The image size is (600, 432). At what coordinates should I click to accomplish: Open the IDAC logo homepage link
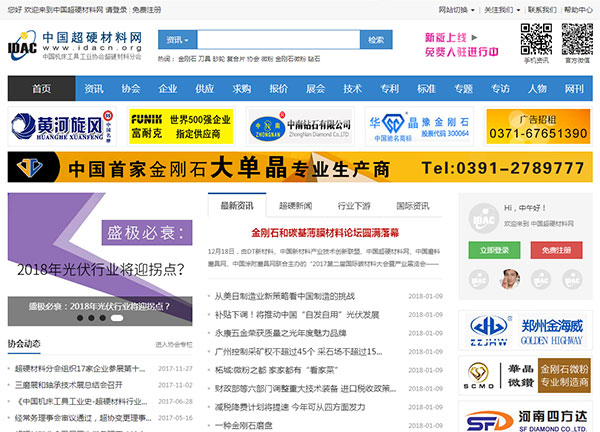point(75,46)
